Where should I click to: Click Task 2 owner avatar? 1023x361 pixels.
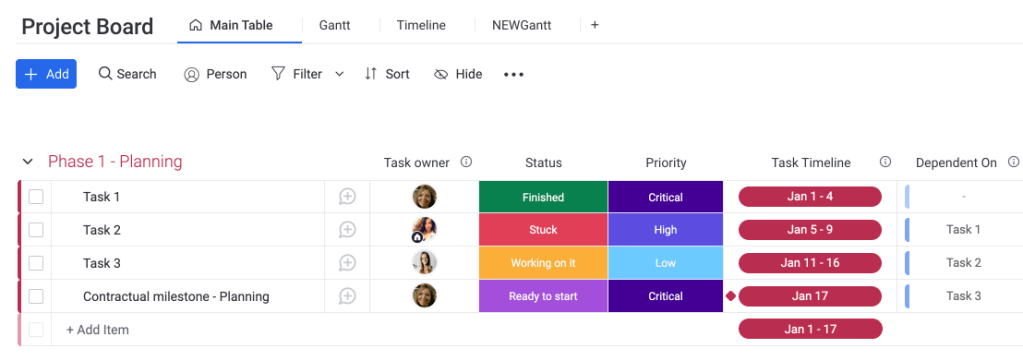point(424,230)
